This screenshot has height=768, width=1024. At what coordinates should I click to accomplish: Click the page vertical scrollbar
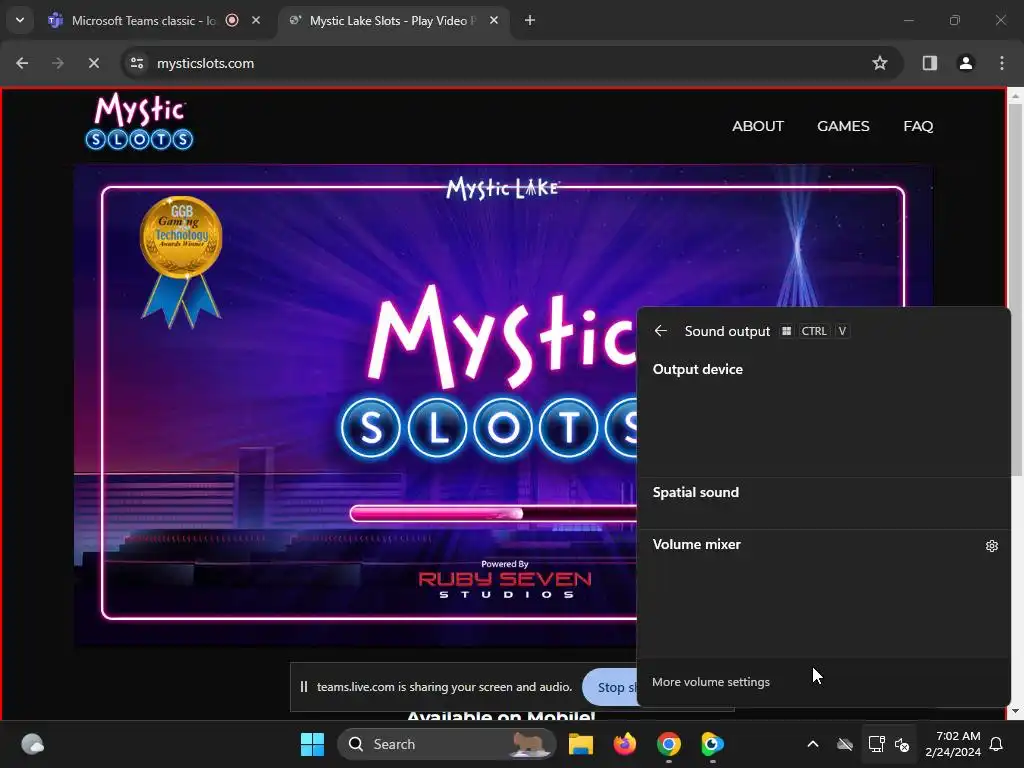click(1015, 291)
